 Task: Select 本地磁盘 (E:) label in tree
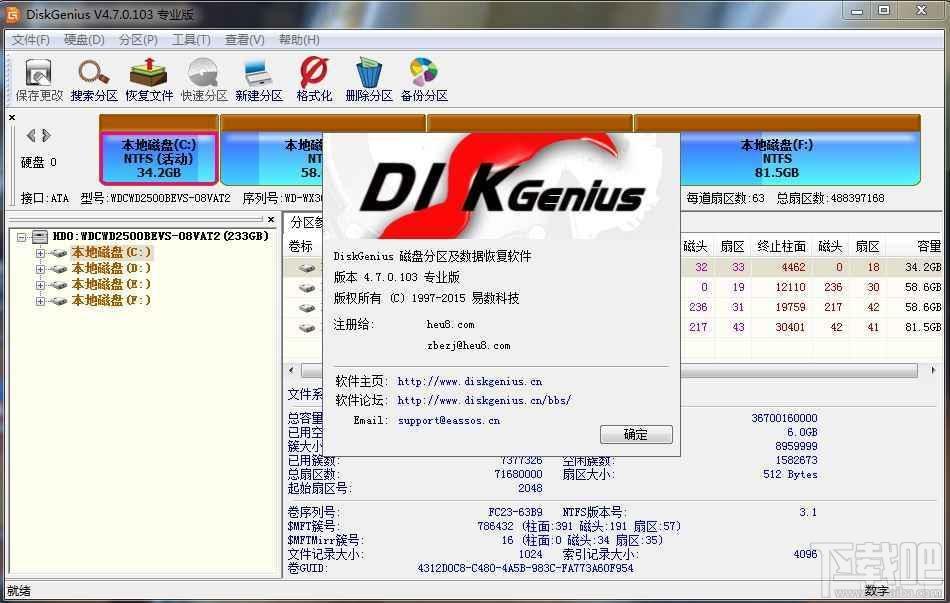pyautogui.click(x=111, y=284)
